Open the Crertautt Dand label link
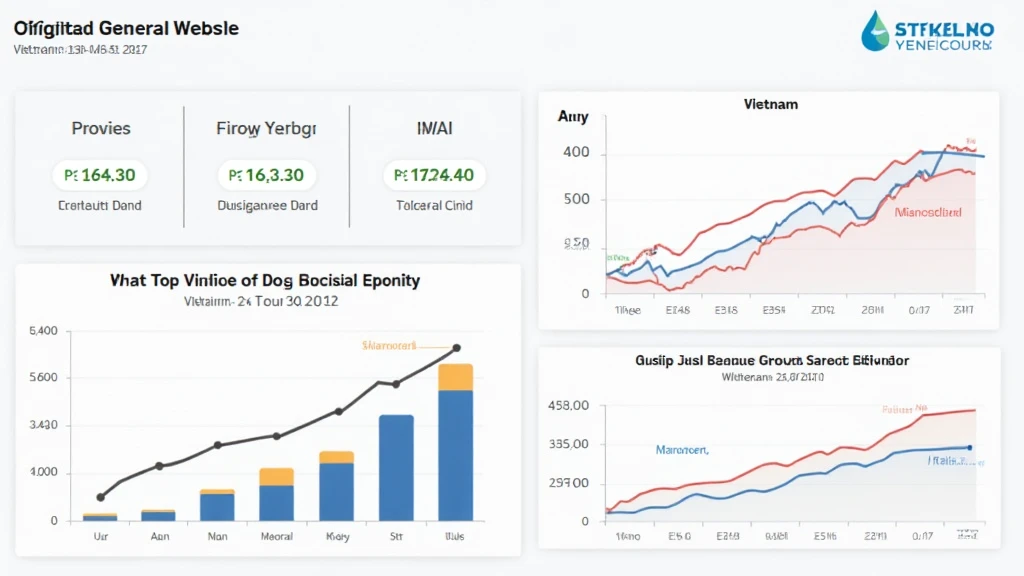This screenshot has height=576, width=1024. point(100,205)
